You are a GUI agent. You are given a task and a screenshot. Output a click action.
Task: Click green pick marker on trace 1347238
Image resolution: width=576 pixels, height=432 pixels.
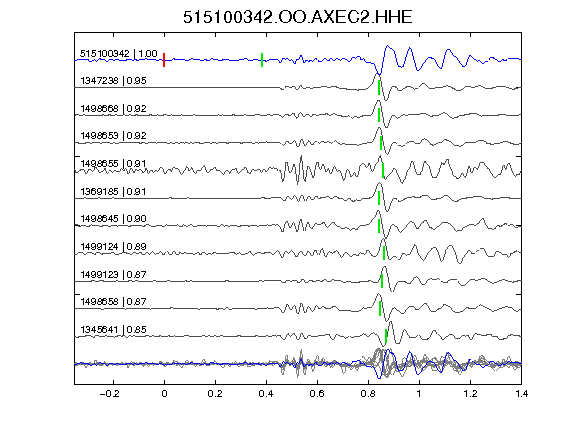(379, 87)
